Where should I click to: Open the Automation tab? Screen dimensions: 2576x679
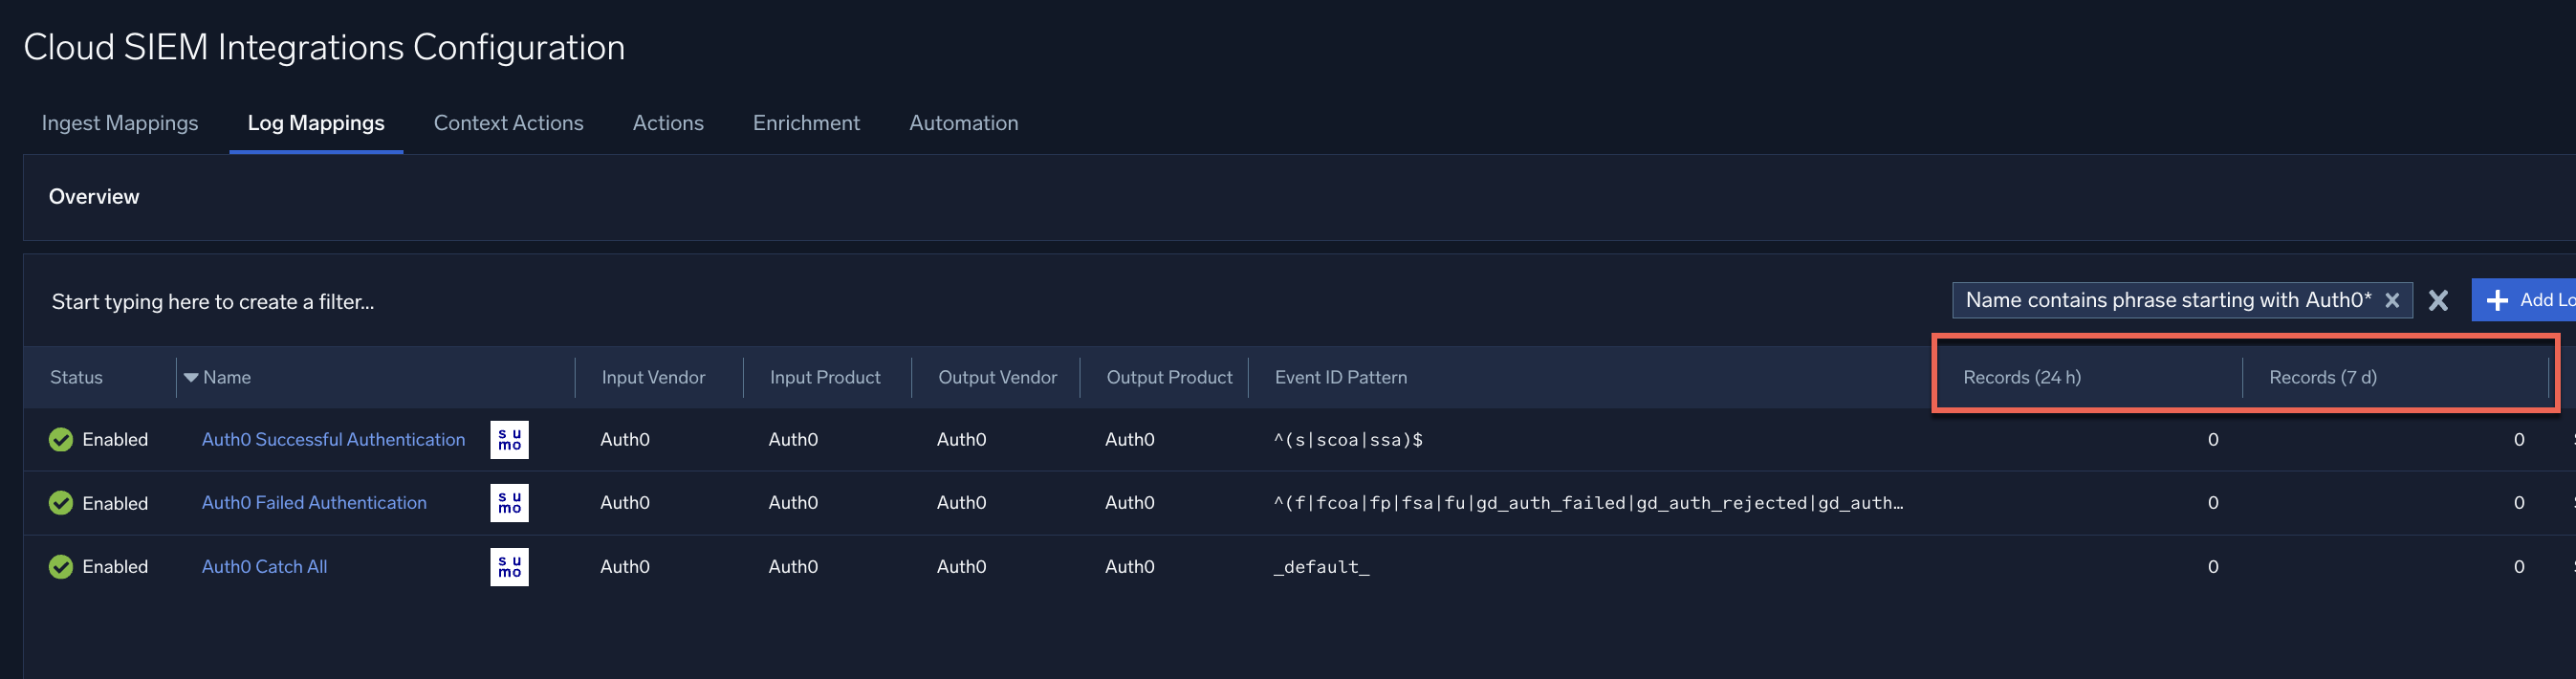tap(963, 123)
